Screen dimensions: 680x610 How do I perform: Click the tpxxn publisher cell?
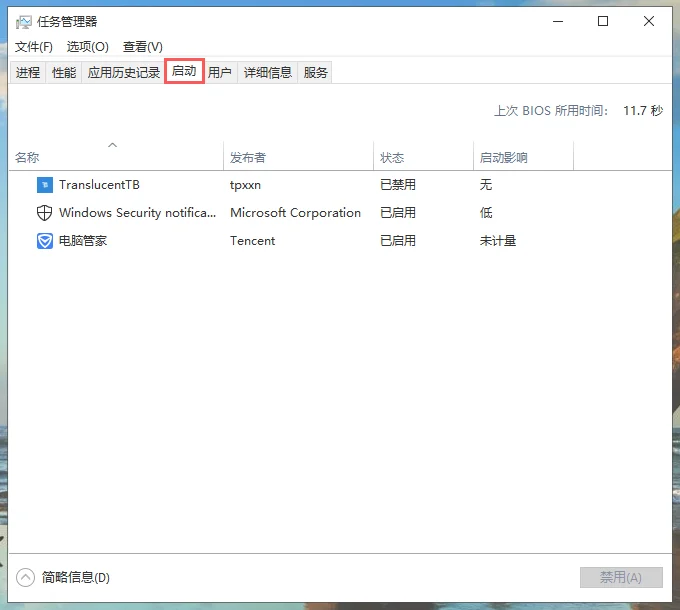[x=245, y=185]
